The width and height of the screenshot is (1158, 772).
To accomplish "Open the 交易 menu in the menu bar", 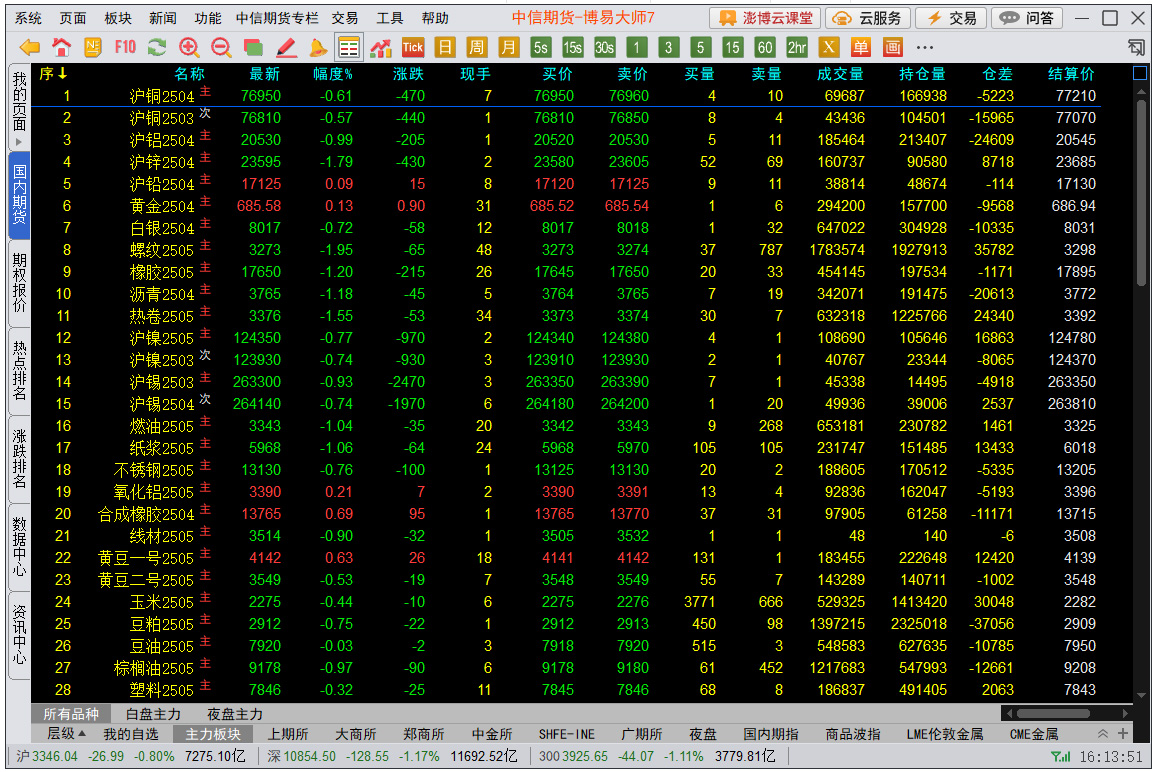I will coord(345,18).
